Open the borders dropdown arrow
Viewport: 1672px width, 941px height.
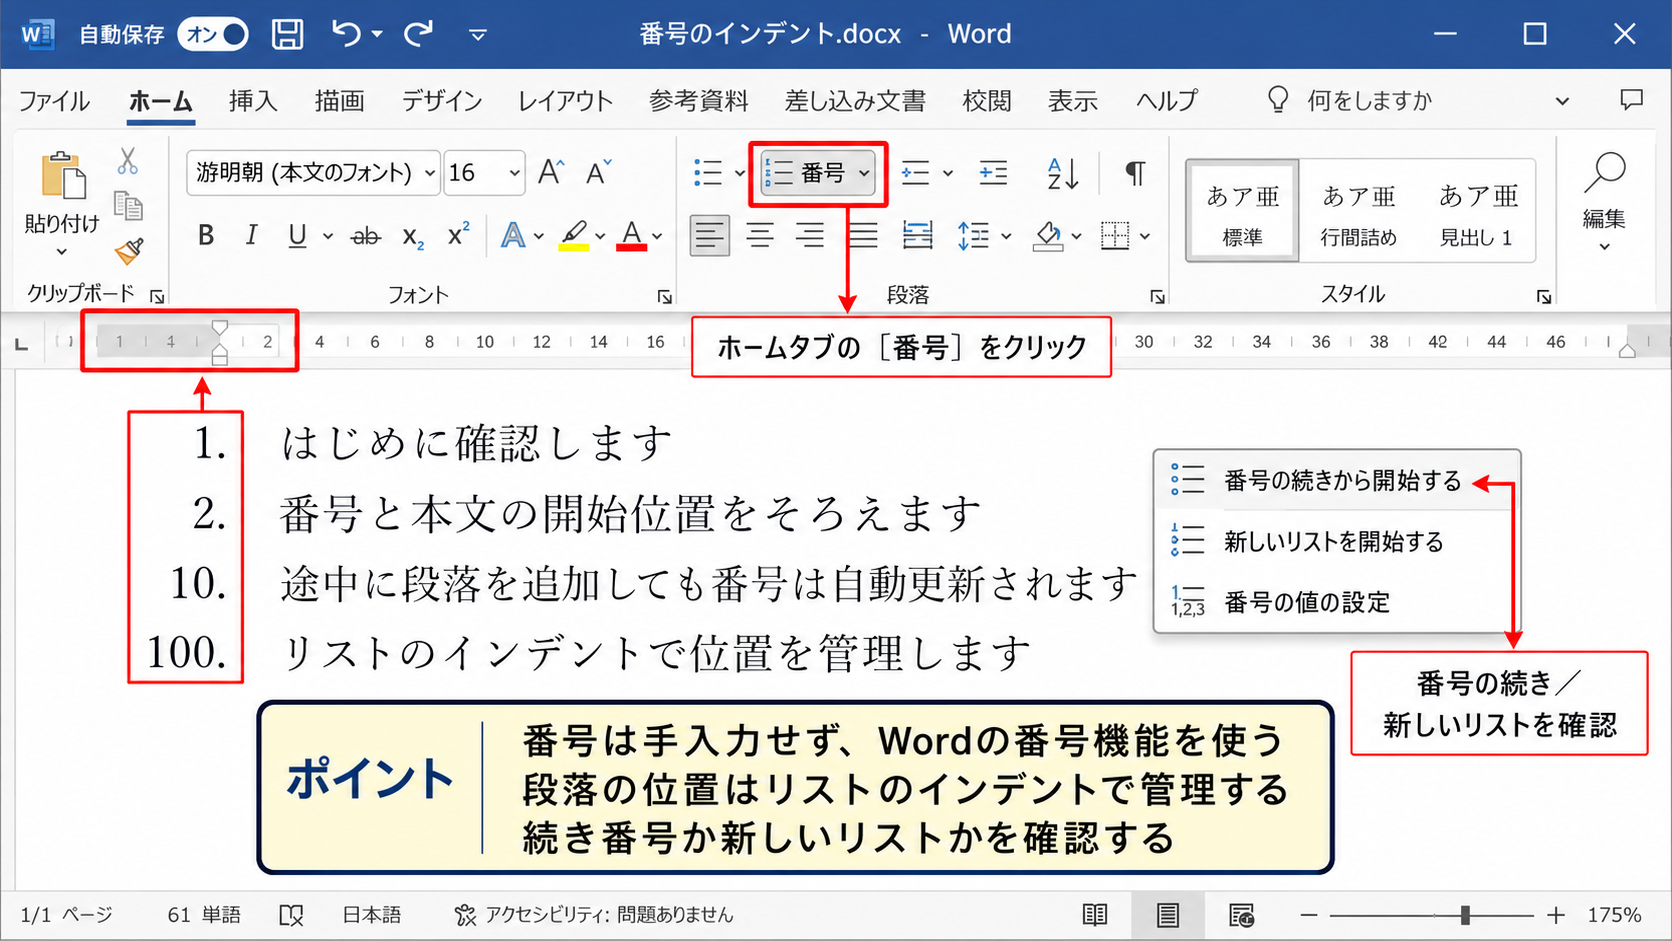[x=1145, y=237]
